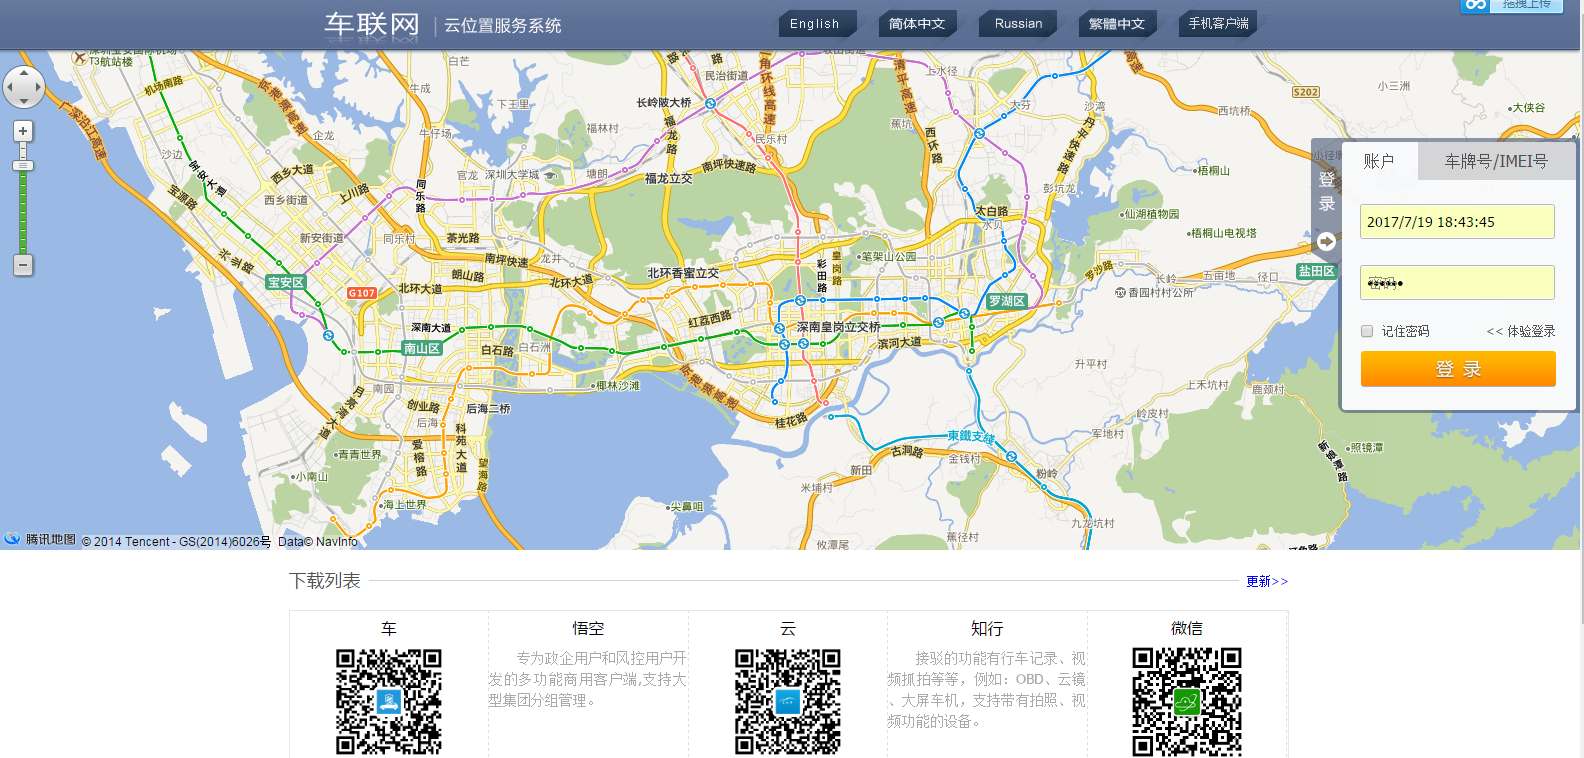This screenshot has width=1584, height=758.
Task: Switch to the 车牌号/IMEI号 login tab
Action: pyautogui.click(x=1495, y=161)
